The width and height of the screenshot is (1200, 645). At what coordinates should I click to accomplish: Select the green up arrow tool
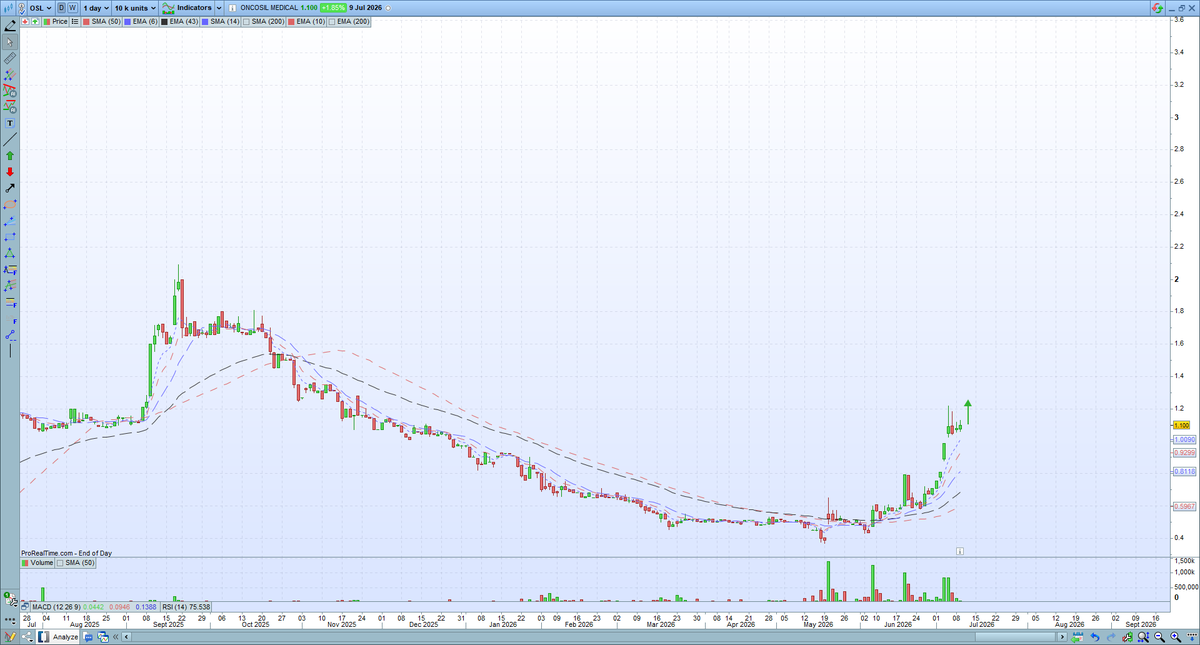click(10, 156)
